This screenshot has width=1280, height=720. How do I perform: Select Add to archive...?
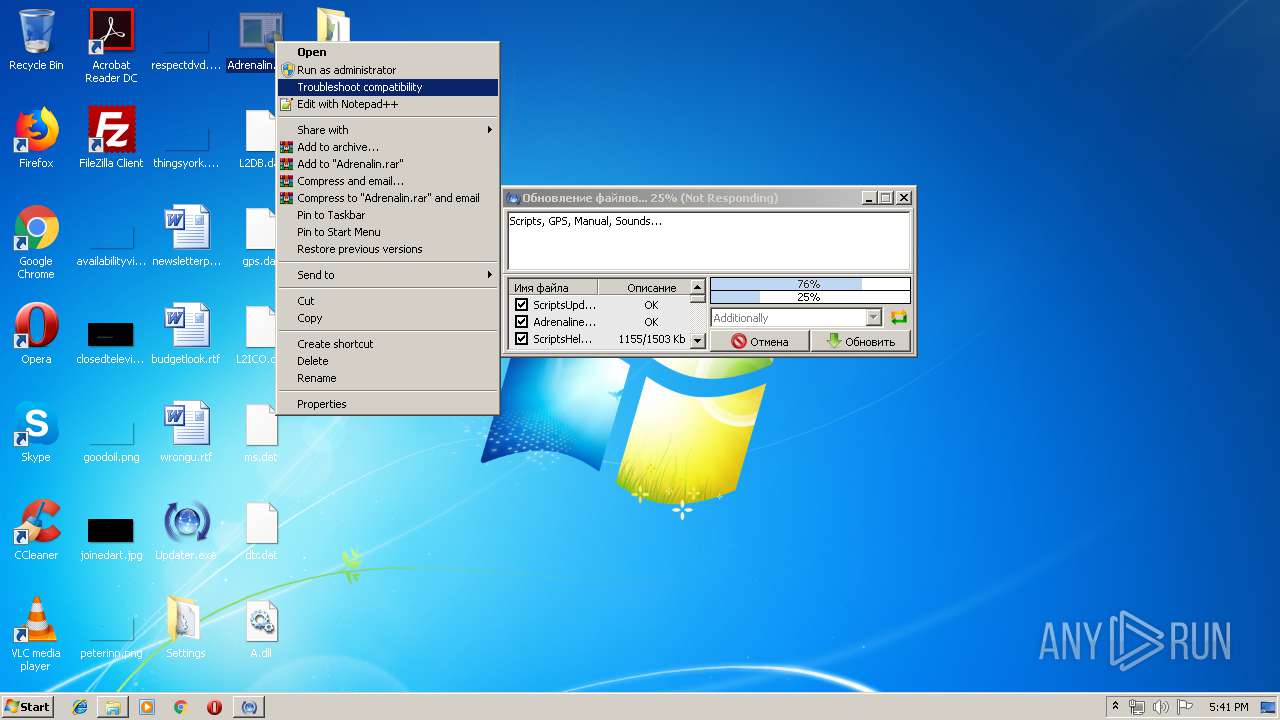click(388, 147)
